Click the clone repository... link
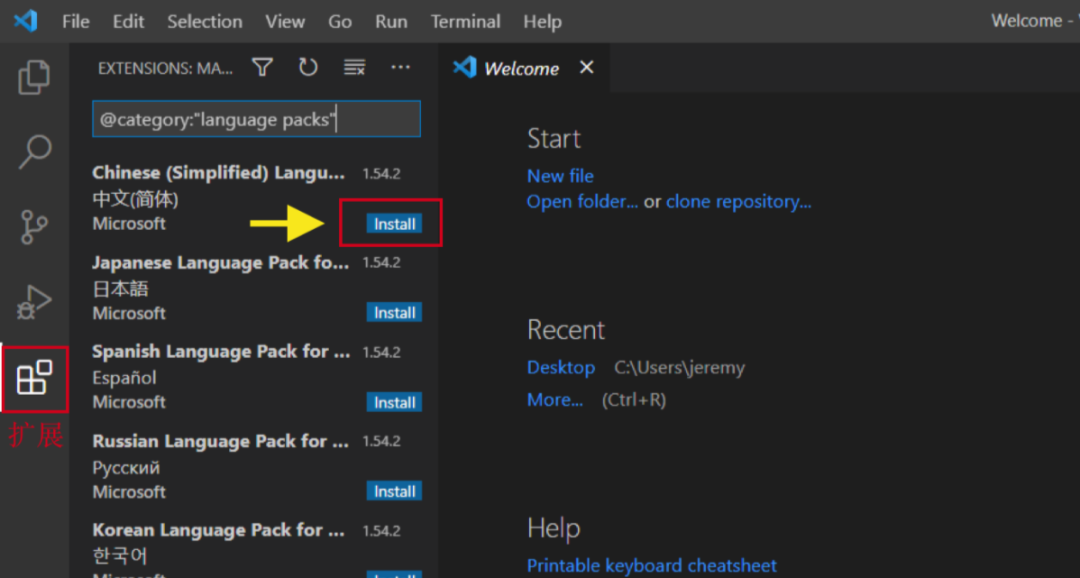Image resolution: width=1080 pixels, height=578 pixels. 738,202
